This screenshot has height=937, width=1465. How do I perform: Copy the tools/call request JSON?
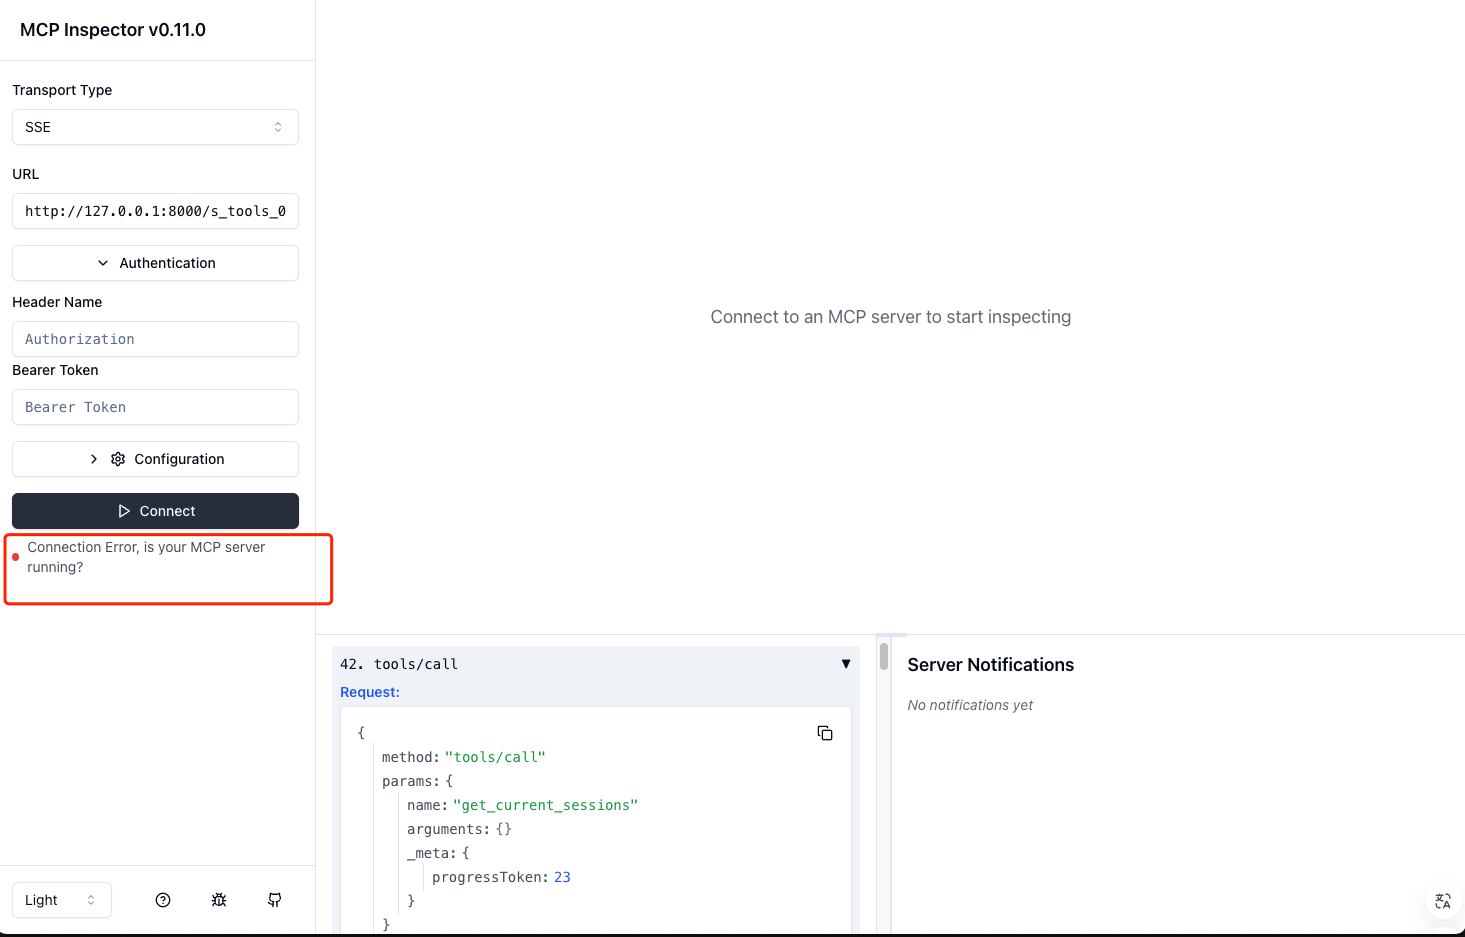pyautogui.click(x=825, y=733)
